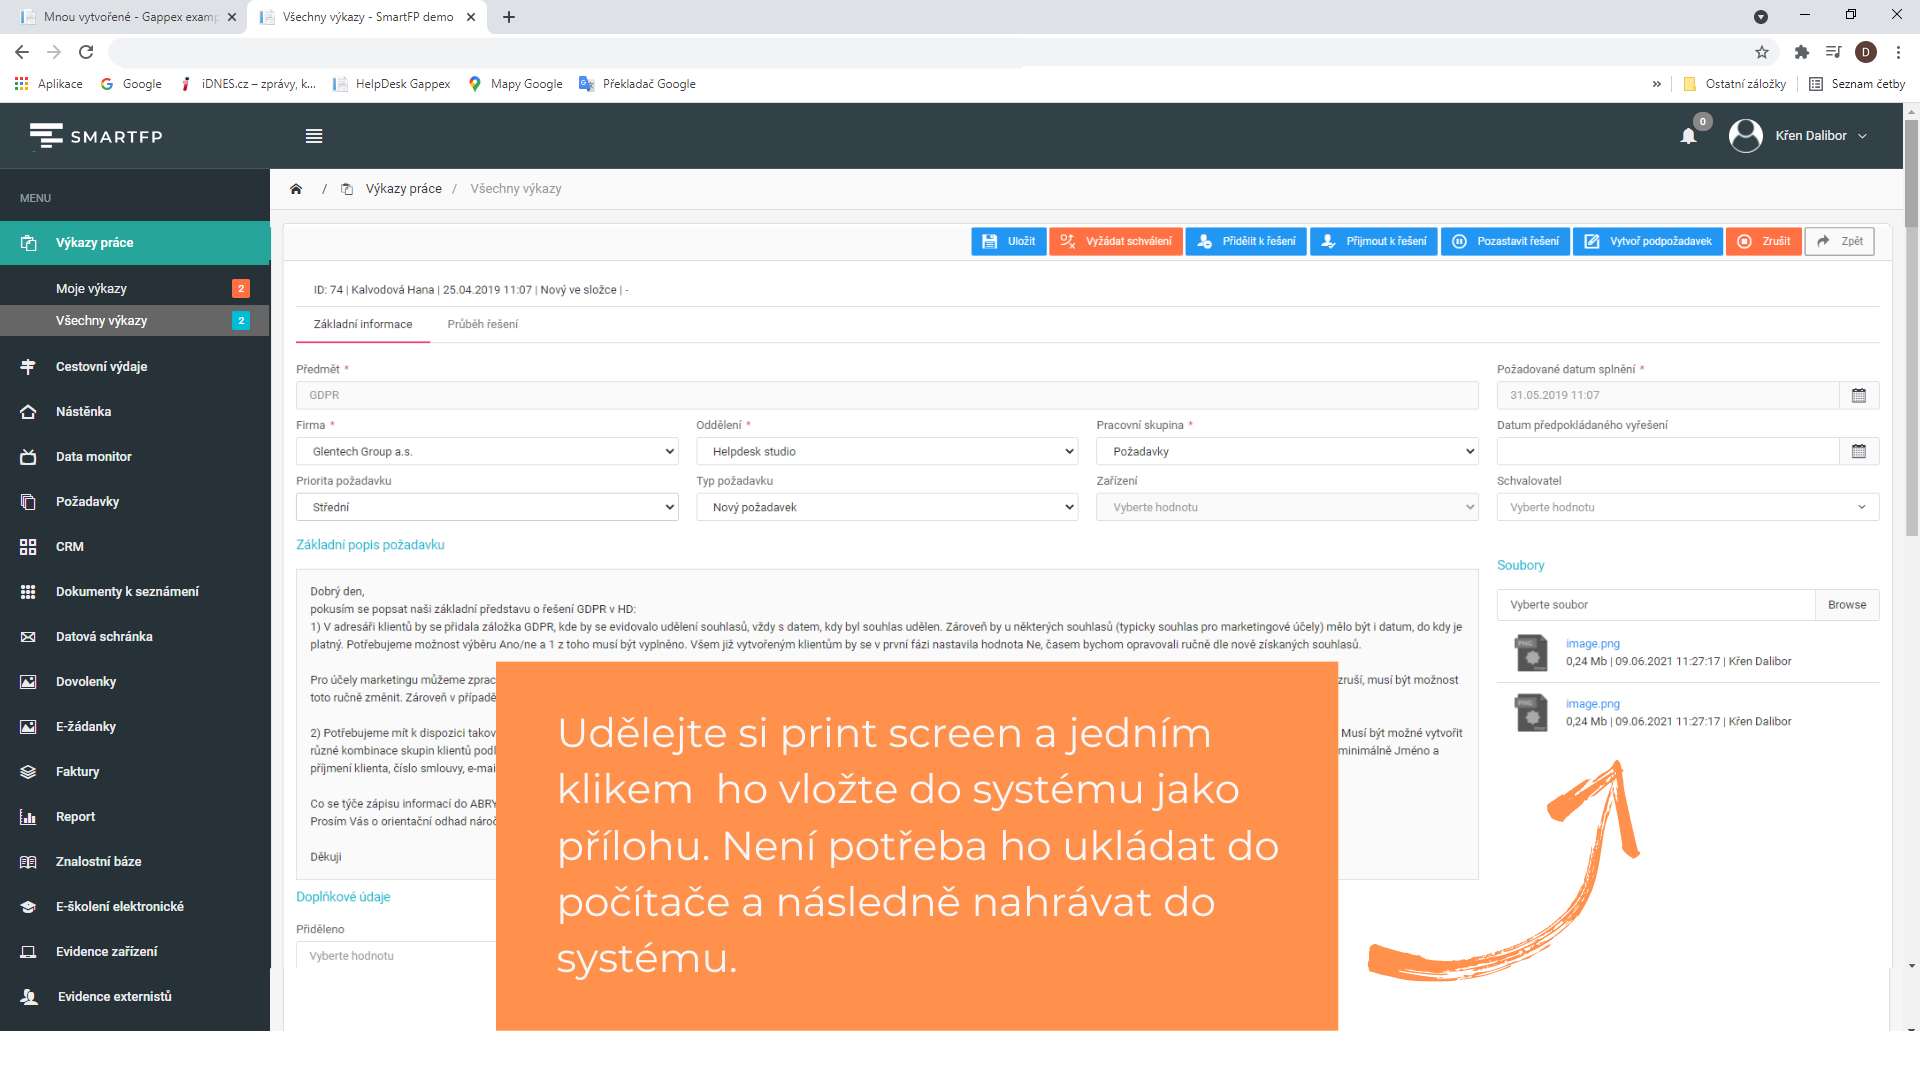Switch to Průběh řešení tab
This screenshot has width=1920, height=1080.
[482, 324]
